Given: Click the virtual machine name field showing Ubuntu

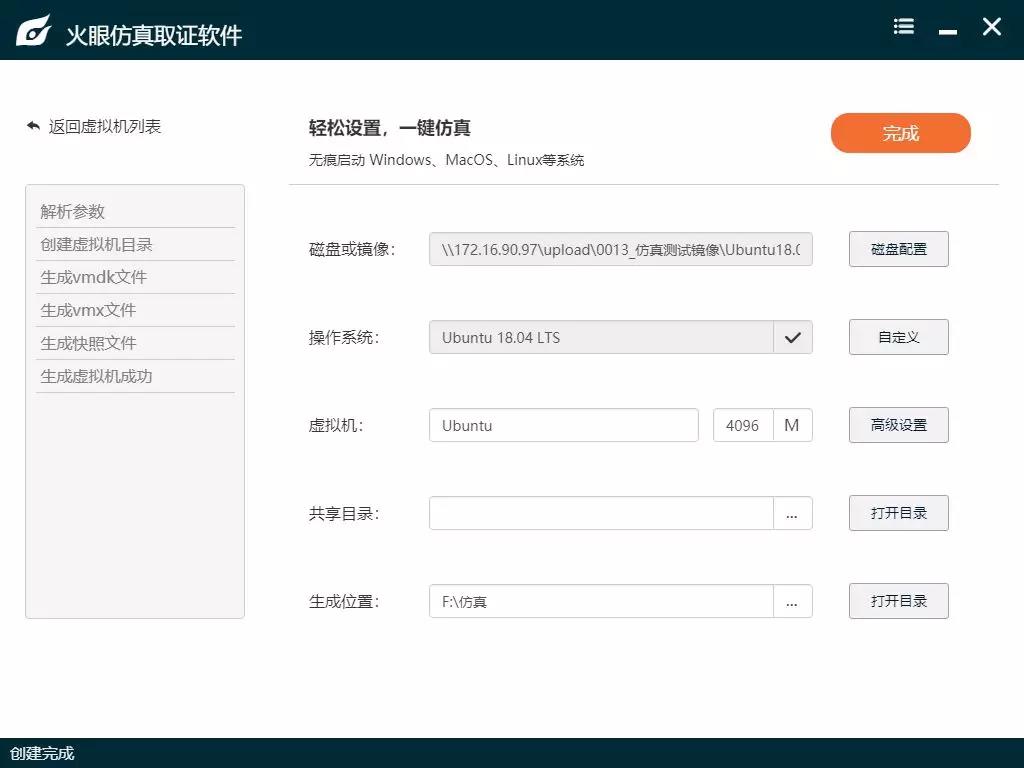Looking at the screenshot, I should 563,425.
